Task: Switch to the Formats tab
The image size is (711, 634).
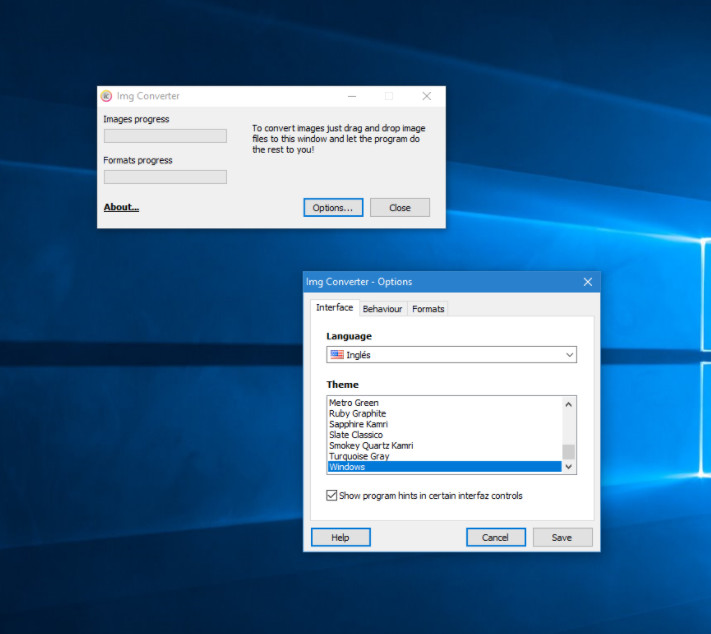Action: [x=428, y=309]
